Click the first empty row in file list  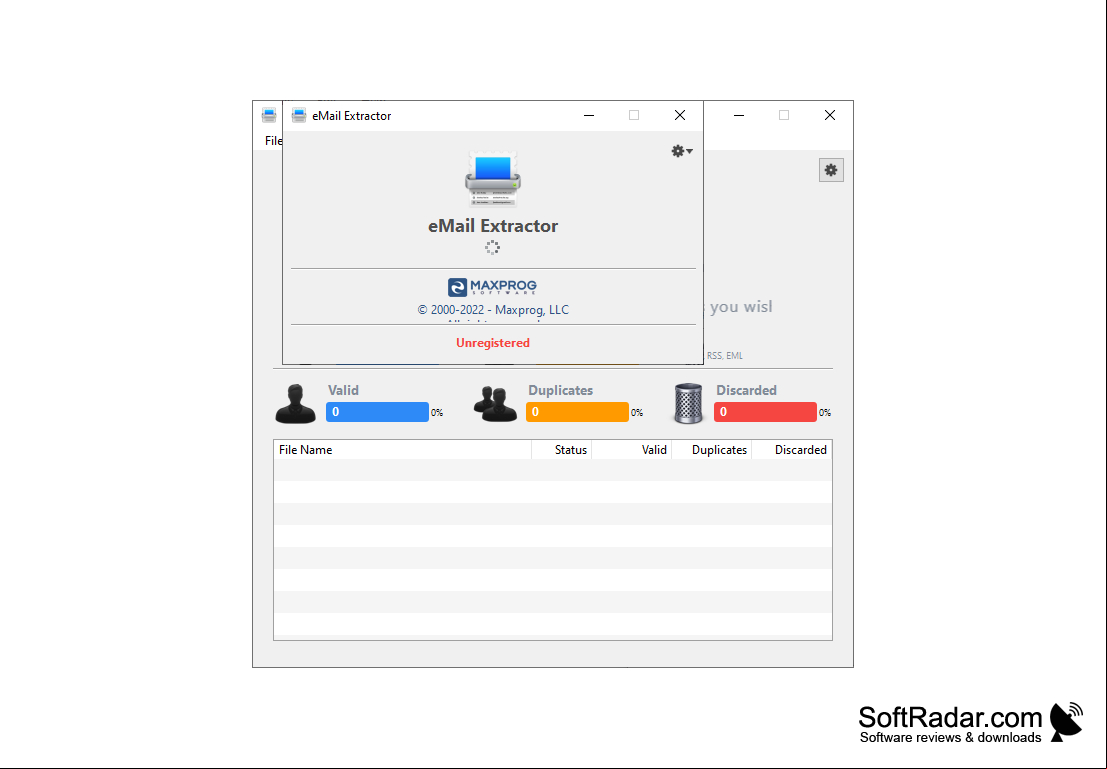click(x=553, y=470)
